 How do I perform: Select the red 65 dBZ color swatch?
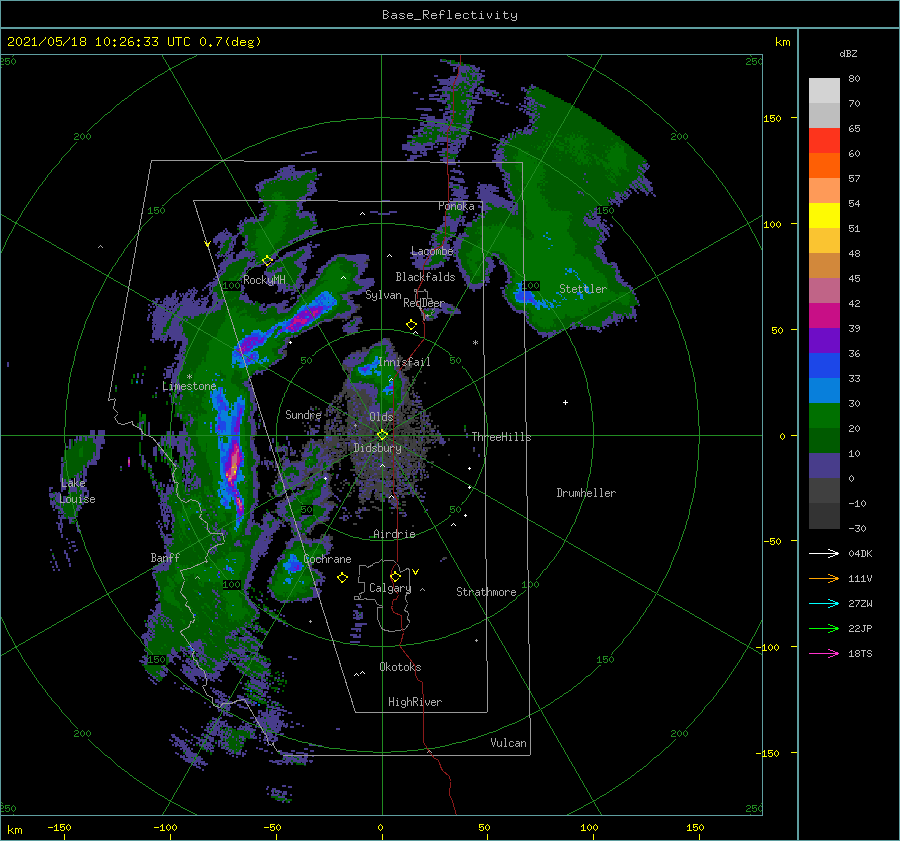pyautogui.click(x=824, y=140)
